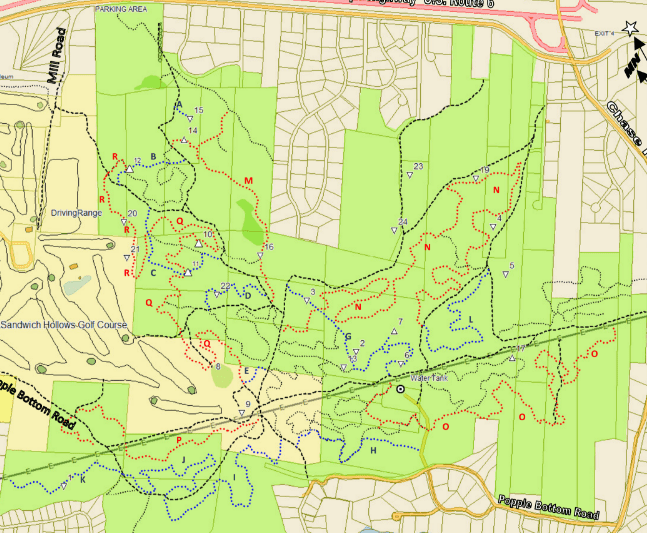Select waypoint triangle number 24
This screenshot has width=647, height=533.
[x=394, y=231]
